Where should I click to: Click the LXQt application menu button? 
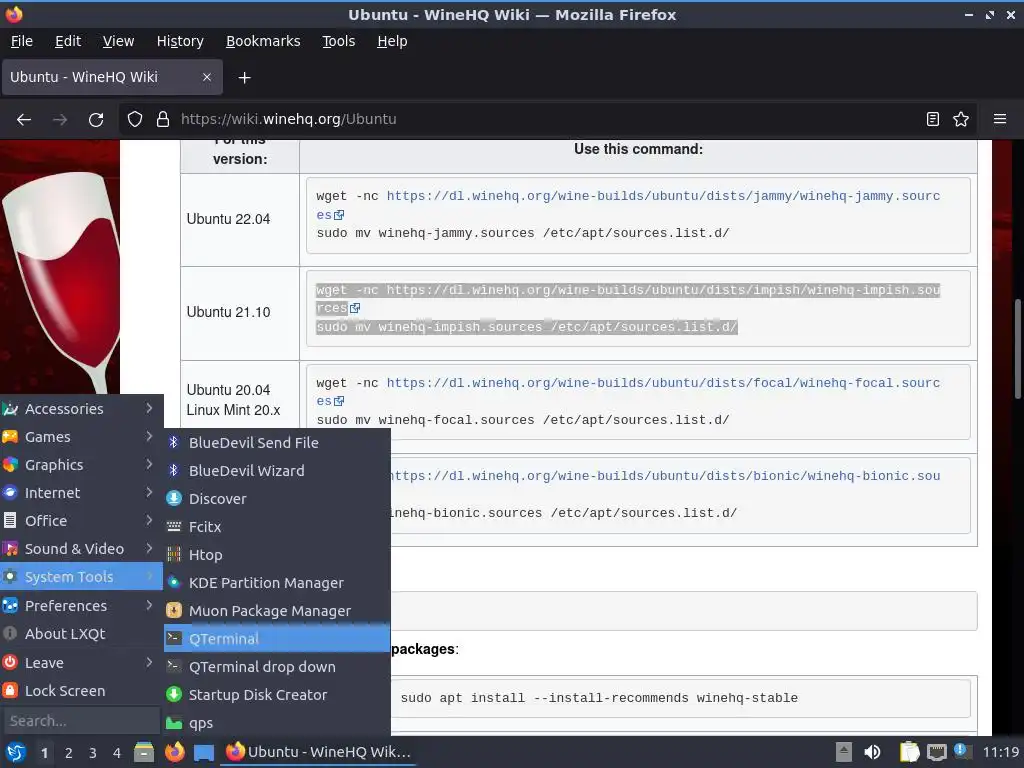coord(15,752)
